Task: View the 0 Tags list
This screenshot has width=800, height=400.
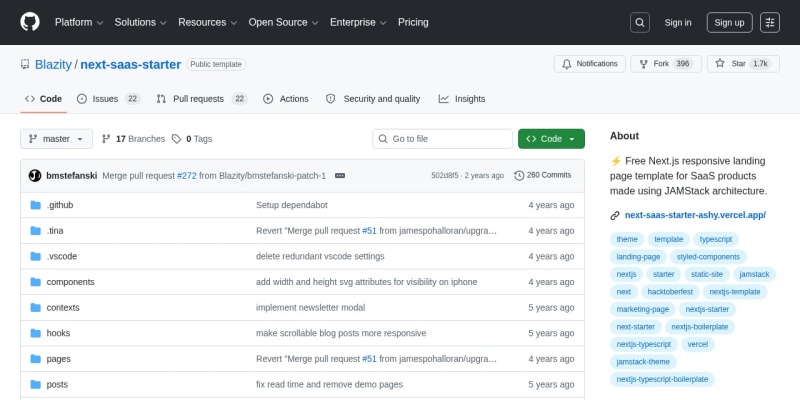Action: tap(192, 139)
